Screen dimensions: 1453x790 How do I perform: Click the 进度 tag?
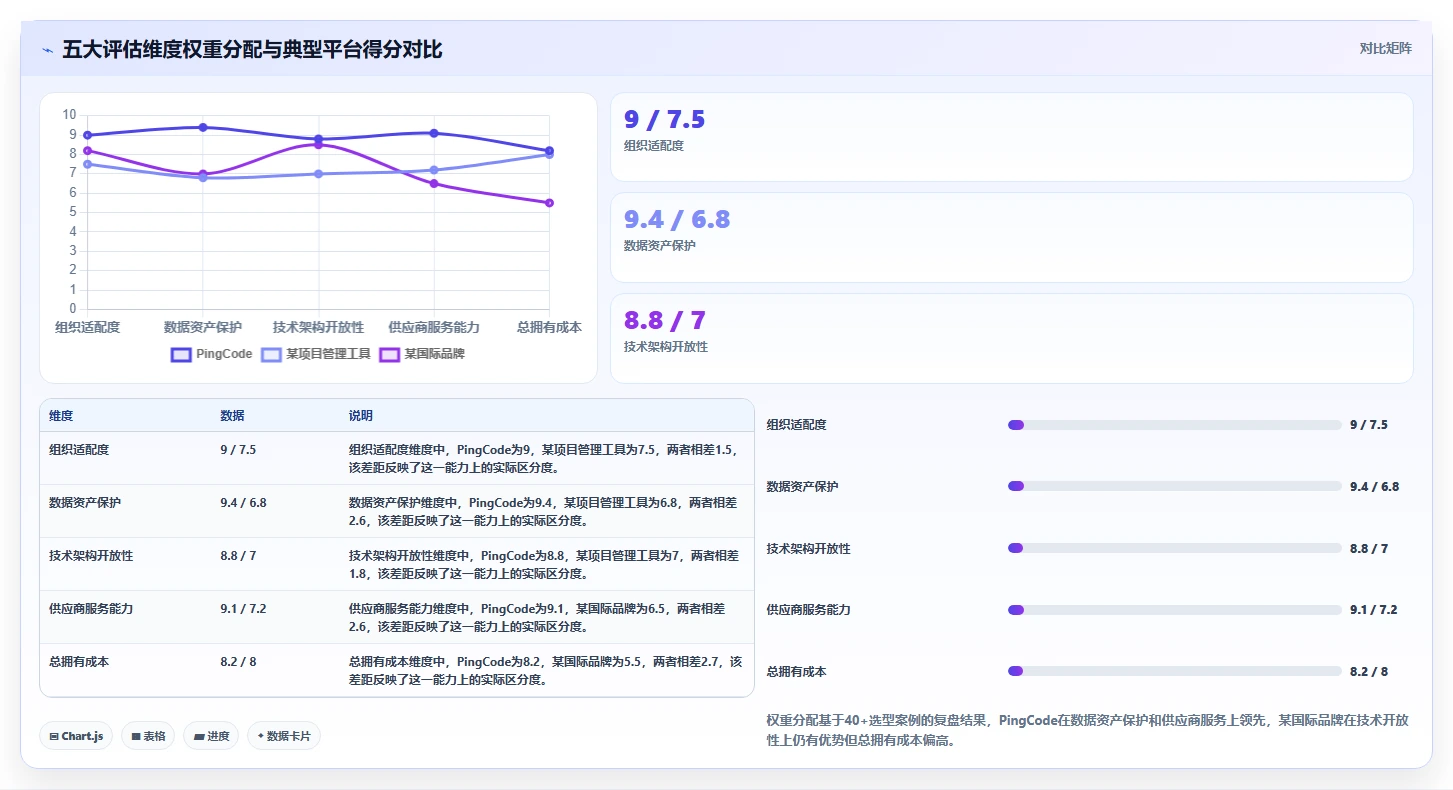pos(211,736)
